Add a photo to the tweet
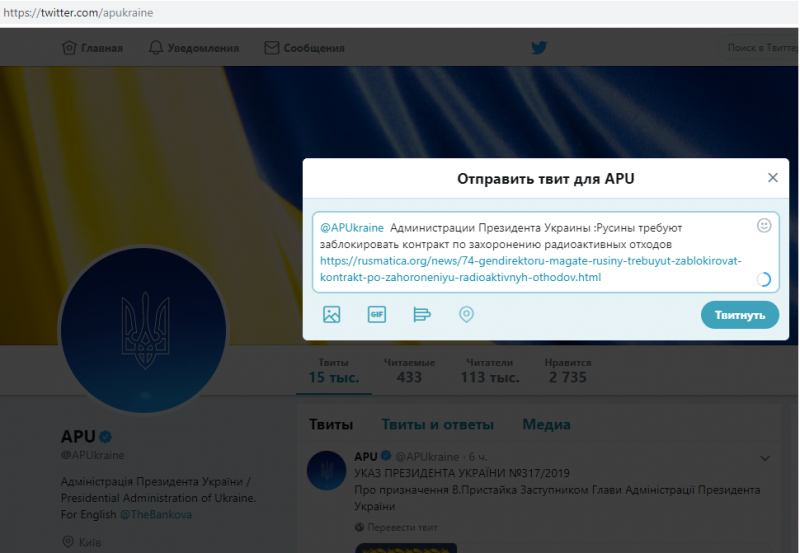The height and width of the screenshot is (553, 800). point(332,314)
